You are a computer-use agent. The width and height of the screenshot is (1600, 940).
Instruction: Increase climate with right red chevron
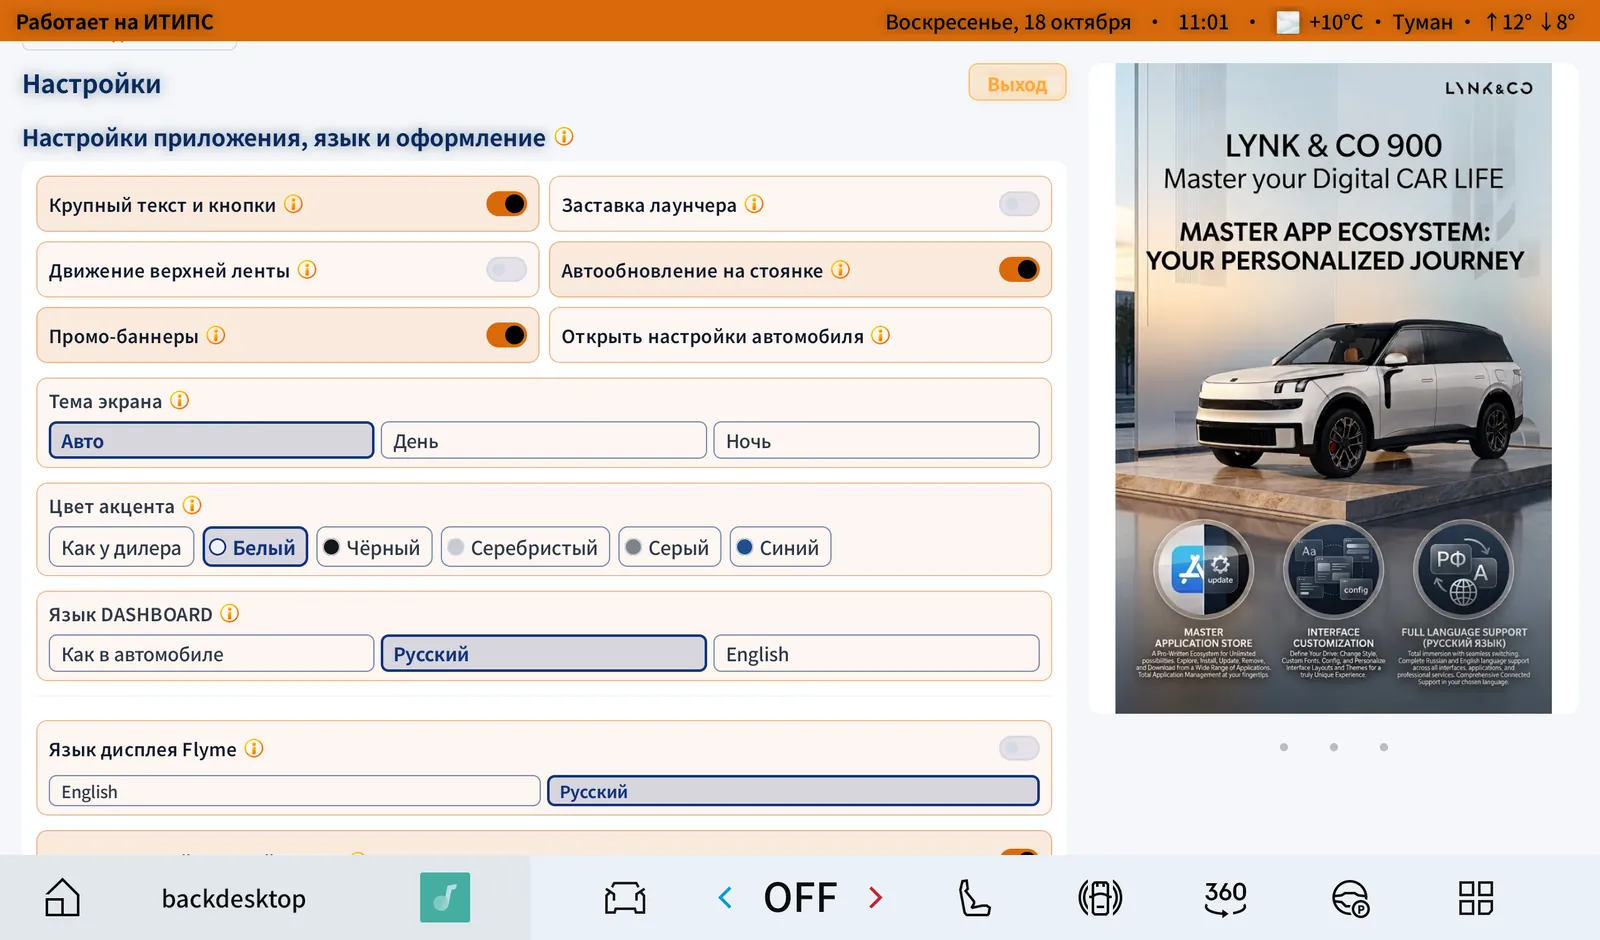pos(875,897)
